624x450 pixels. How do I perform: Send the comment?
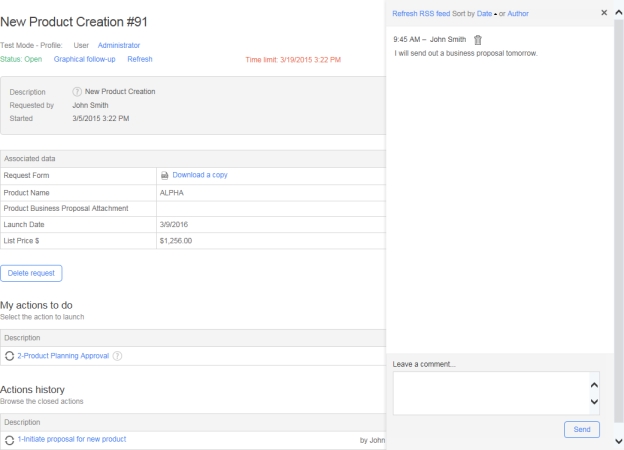[x=582, y=429]
